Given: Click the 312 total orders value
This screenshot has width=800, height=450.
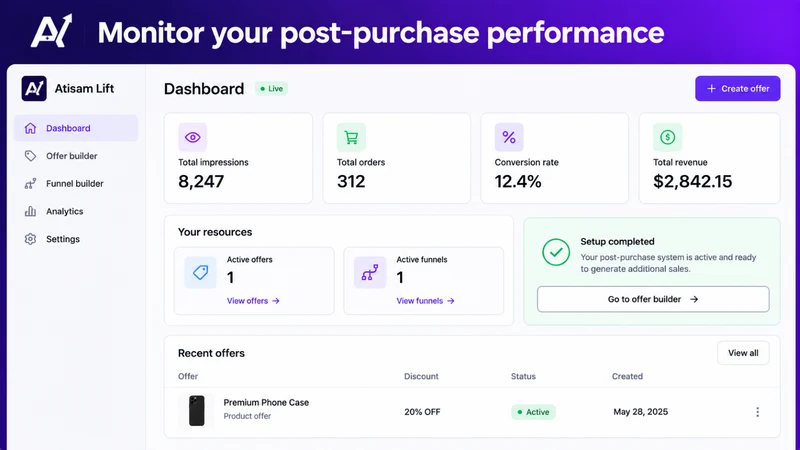Looking at the screenshot, I should click(x=351, y=182).
